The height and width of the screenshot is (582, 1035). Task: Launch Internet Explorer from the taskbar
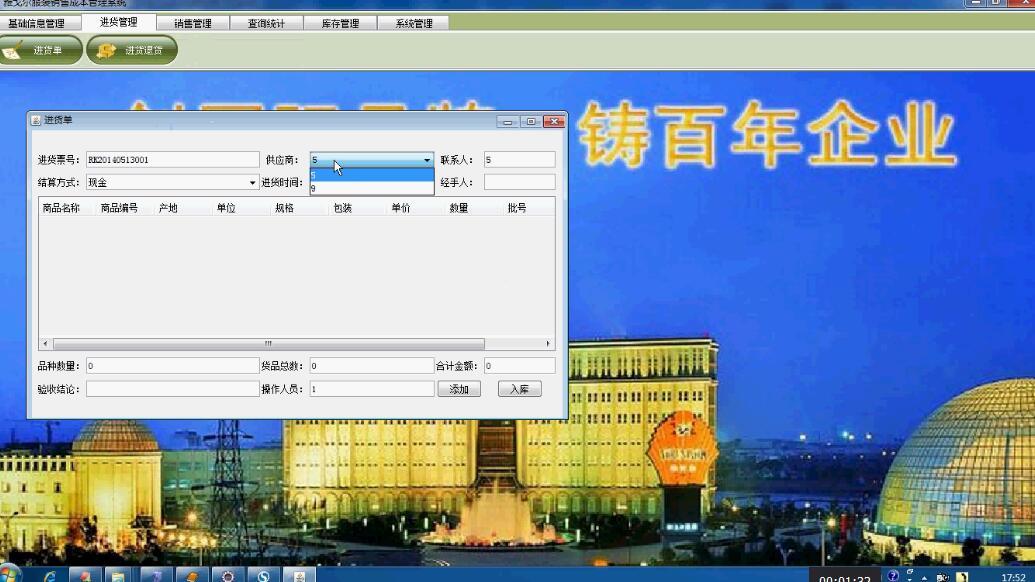(50, 575)
